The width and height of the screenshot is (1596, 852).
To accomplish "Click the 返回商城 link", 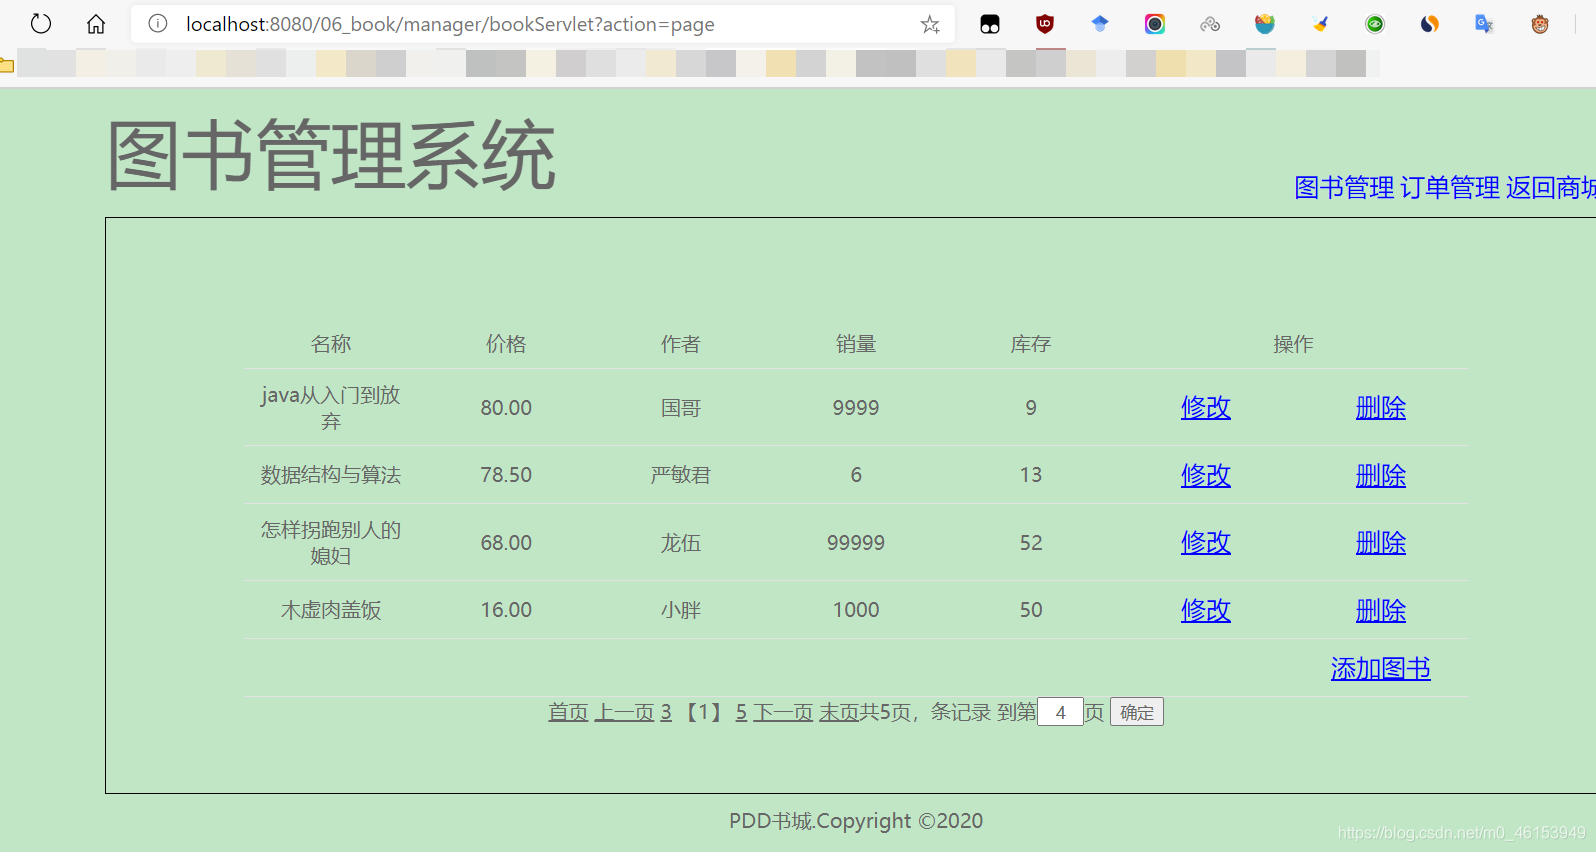I will [x=1551, y=188].
